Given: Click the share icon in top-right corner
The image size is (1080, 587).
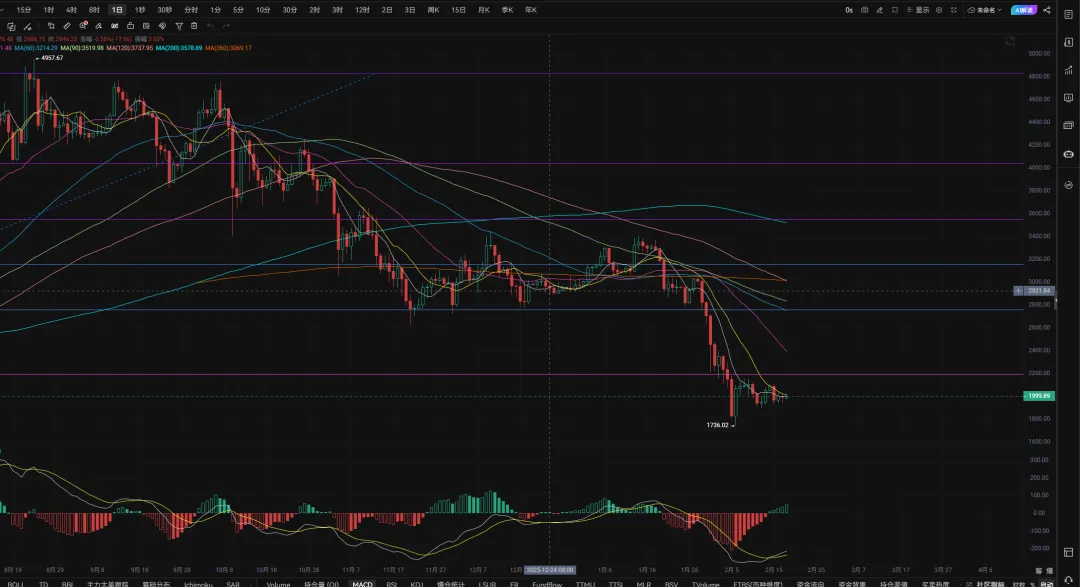Looking at the screenshot, I should click(x=1047, y=10).
